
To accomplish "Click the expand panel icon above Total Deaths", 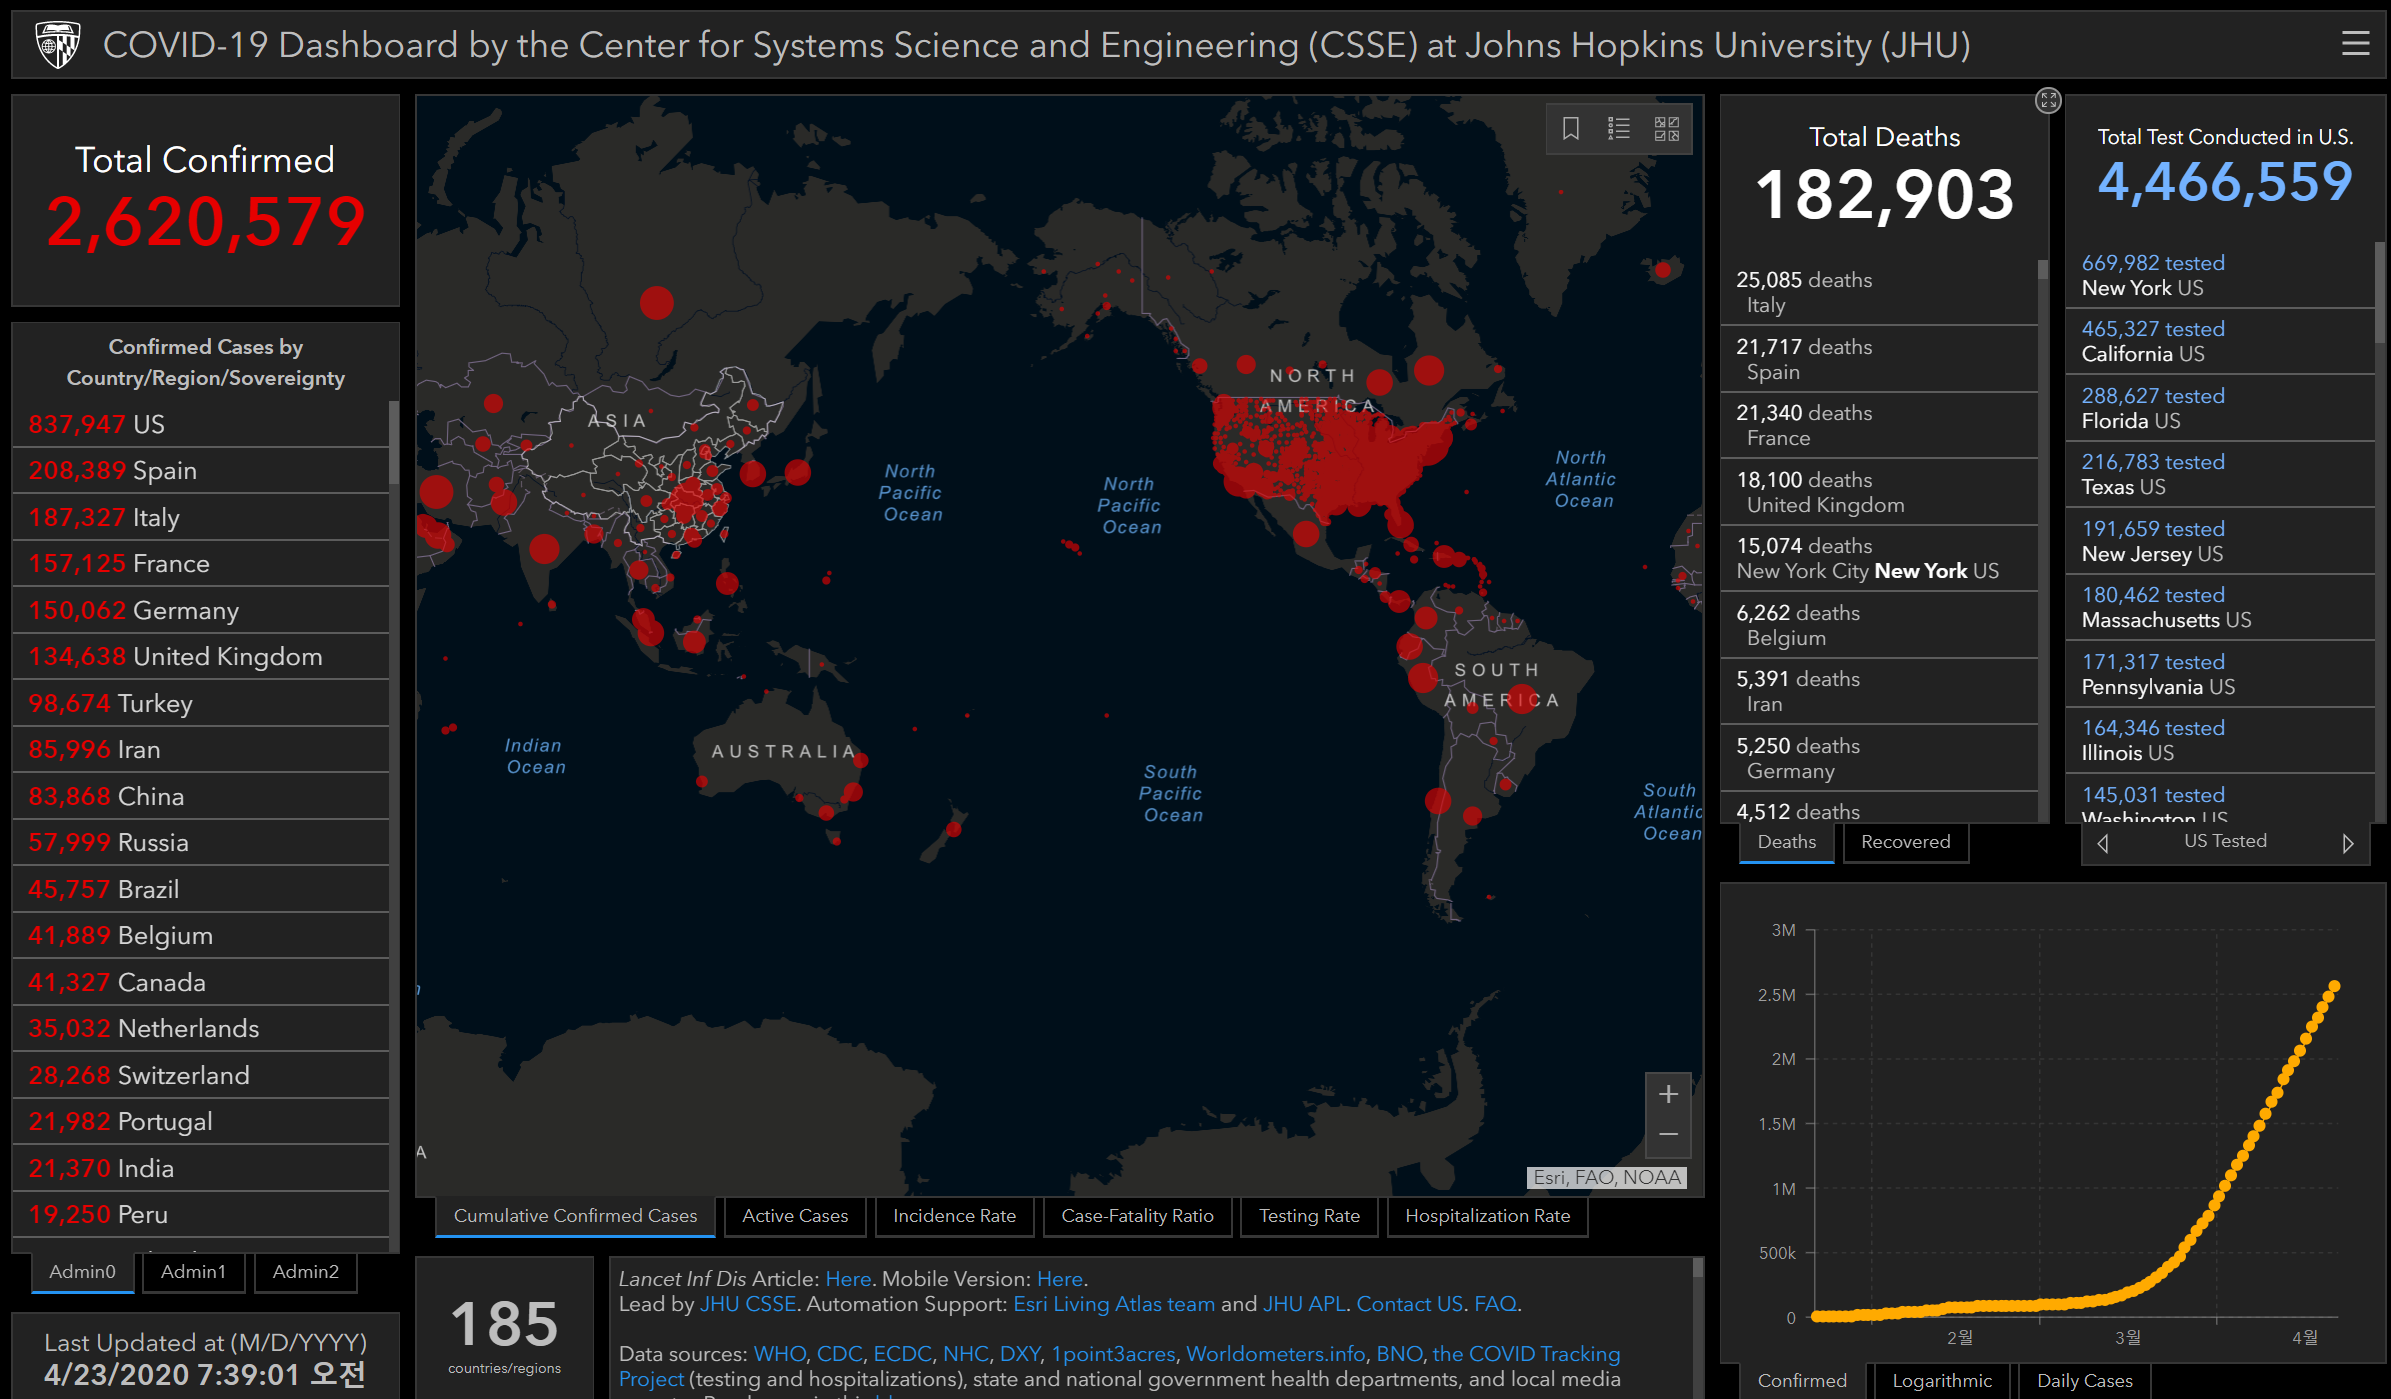I will tap(2048, 100).
